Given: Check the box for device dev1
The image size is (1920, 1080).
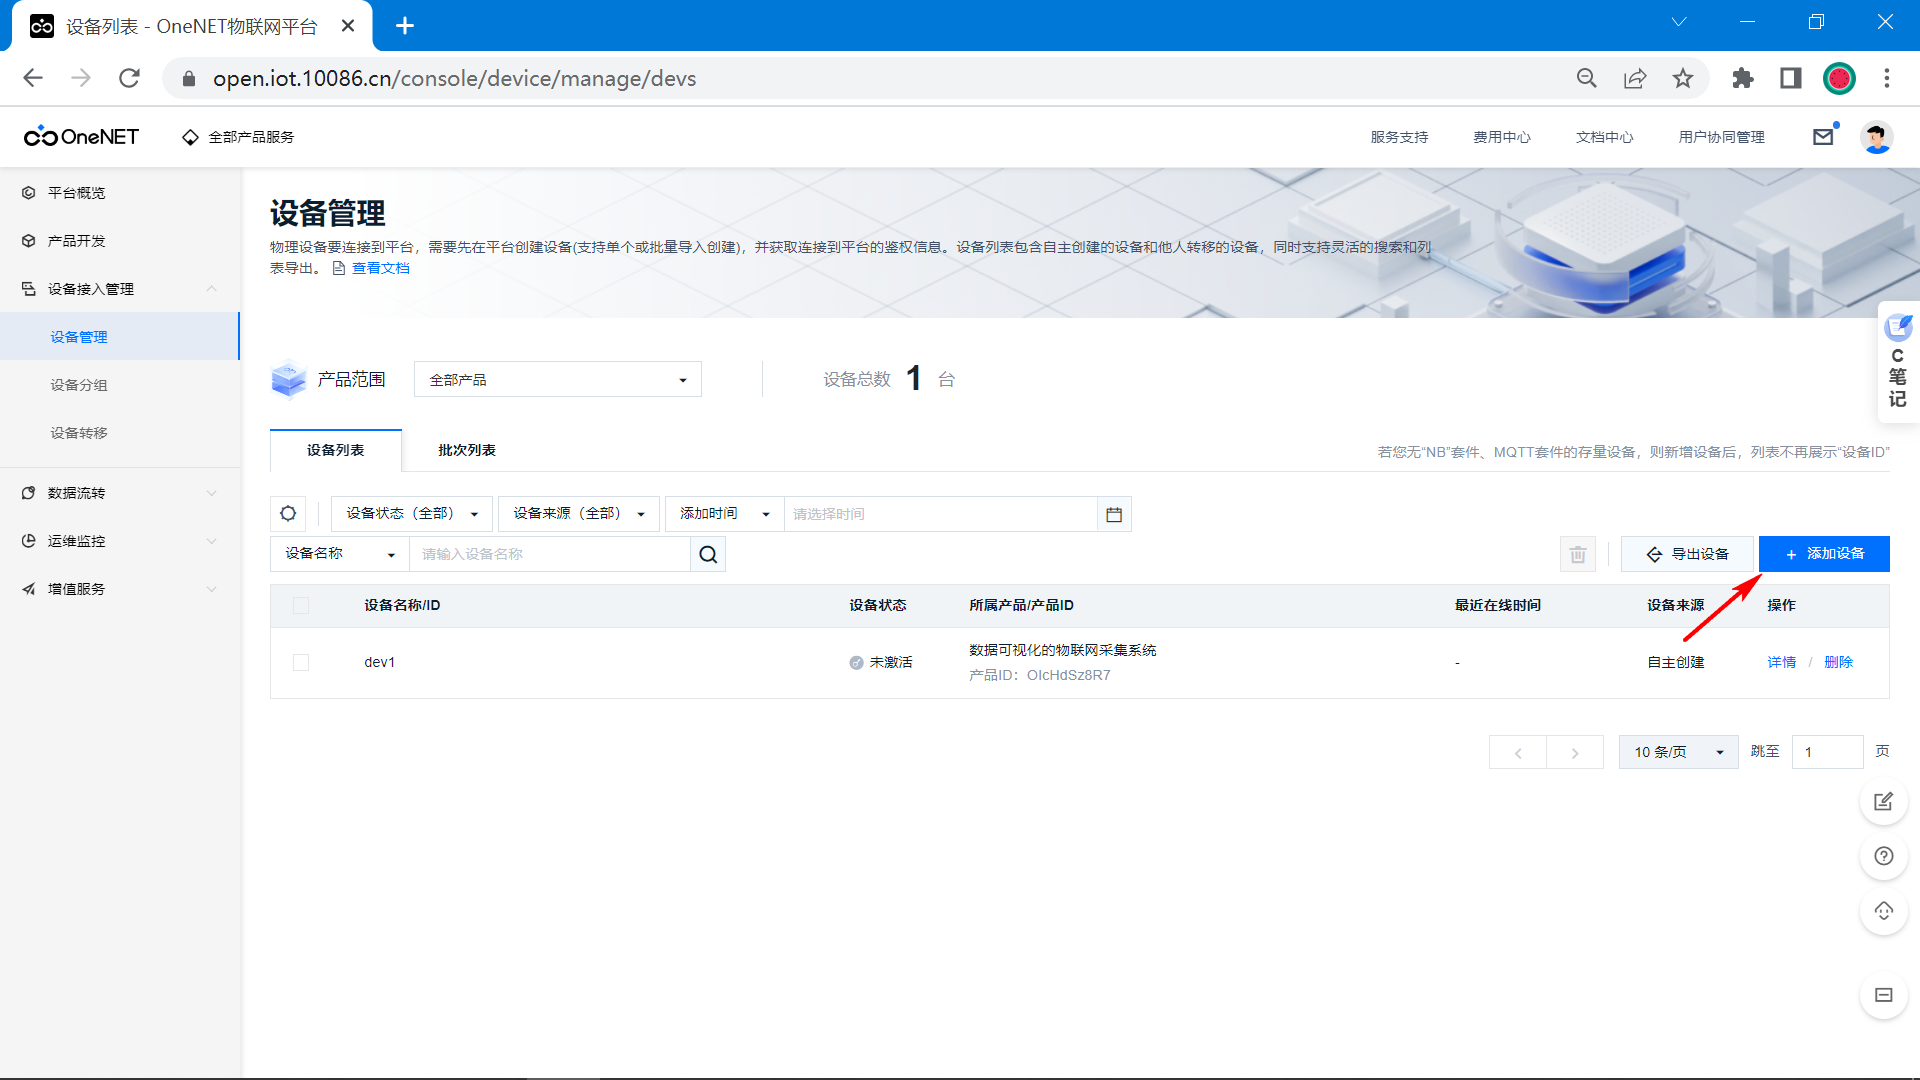Looking at the screenshot, I should (x=301, y=662).
